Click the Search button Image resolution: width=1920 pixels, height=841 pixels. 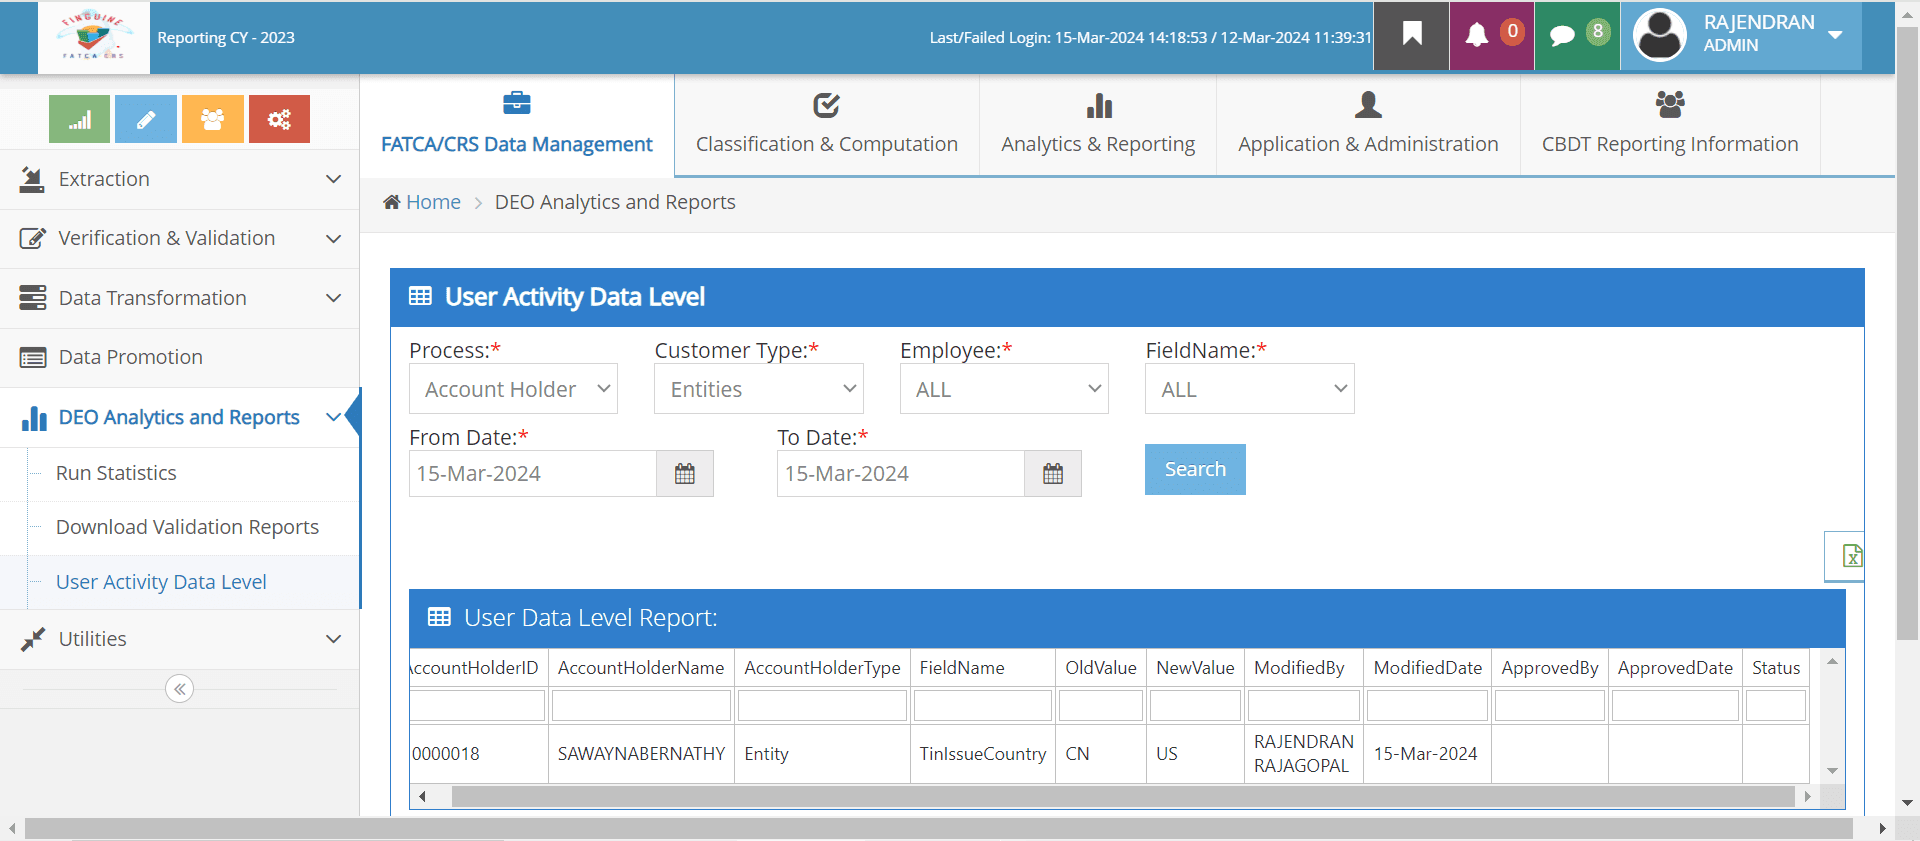tap(1195, 469)
